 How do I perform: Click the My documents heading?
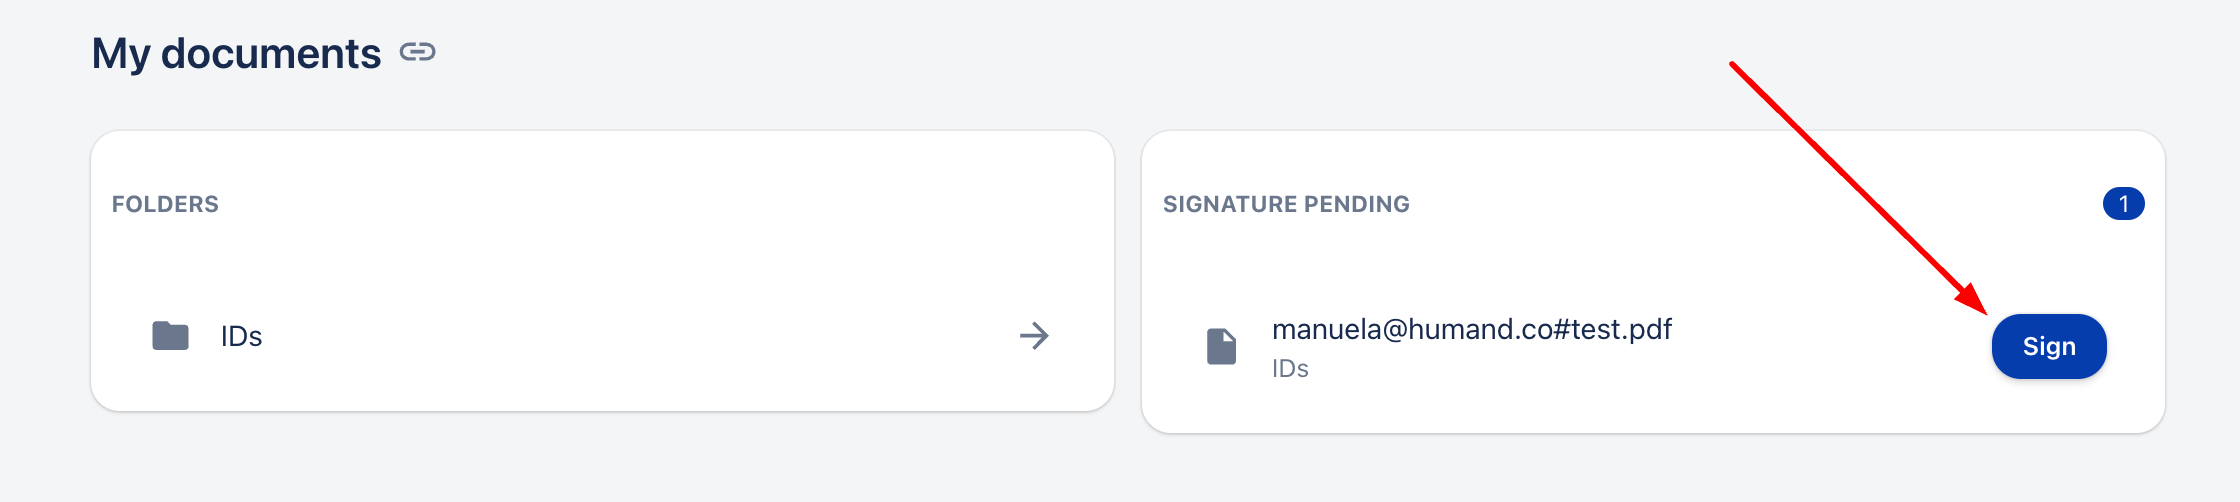tap(236, 53)
